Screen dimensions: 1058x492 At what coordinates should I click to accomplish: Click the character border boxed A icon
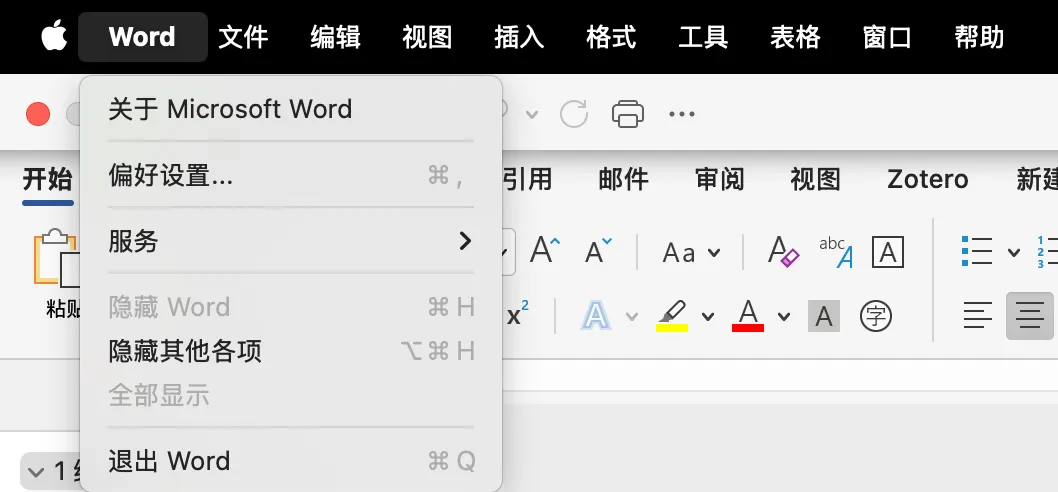click(888, 252)
